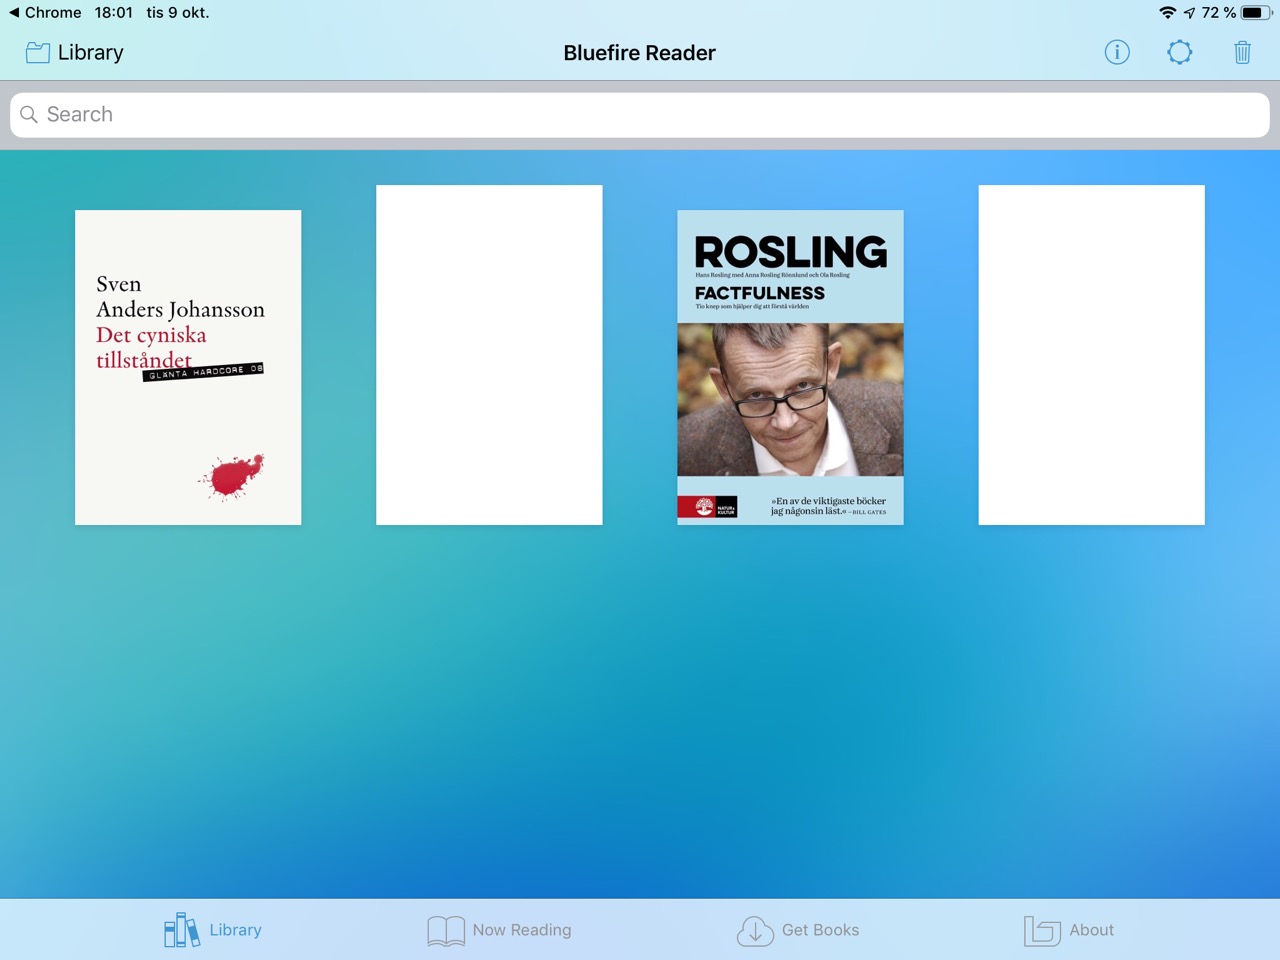Tap the search magnifier icon
The height and width of the screenshot is (960, 1280).
(x=29, y=115)
